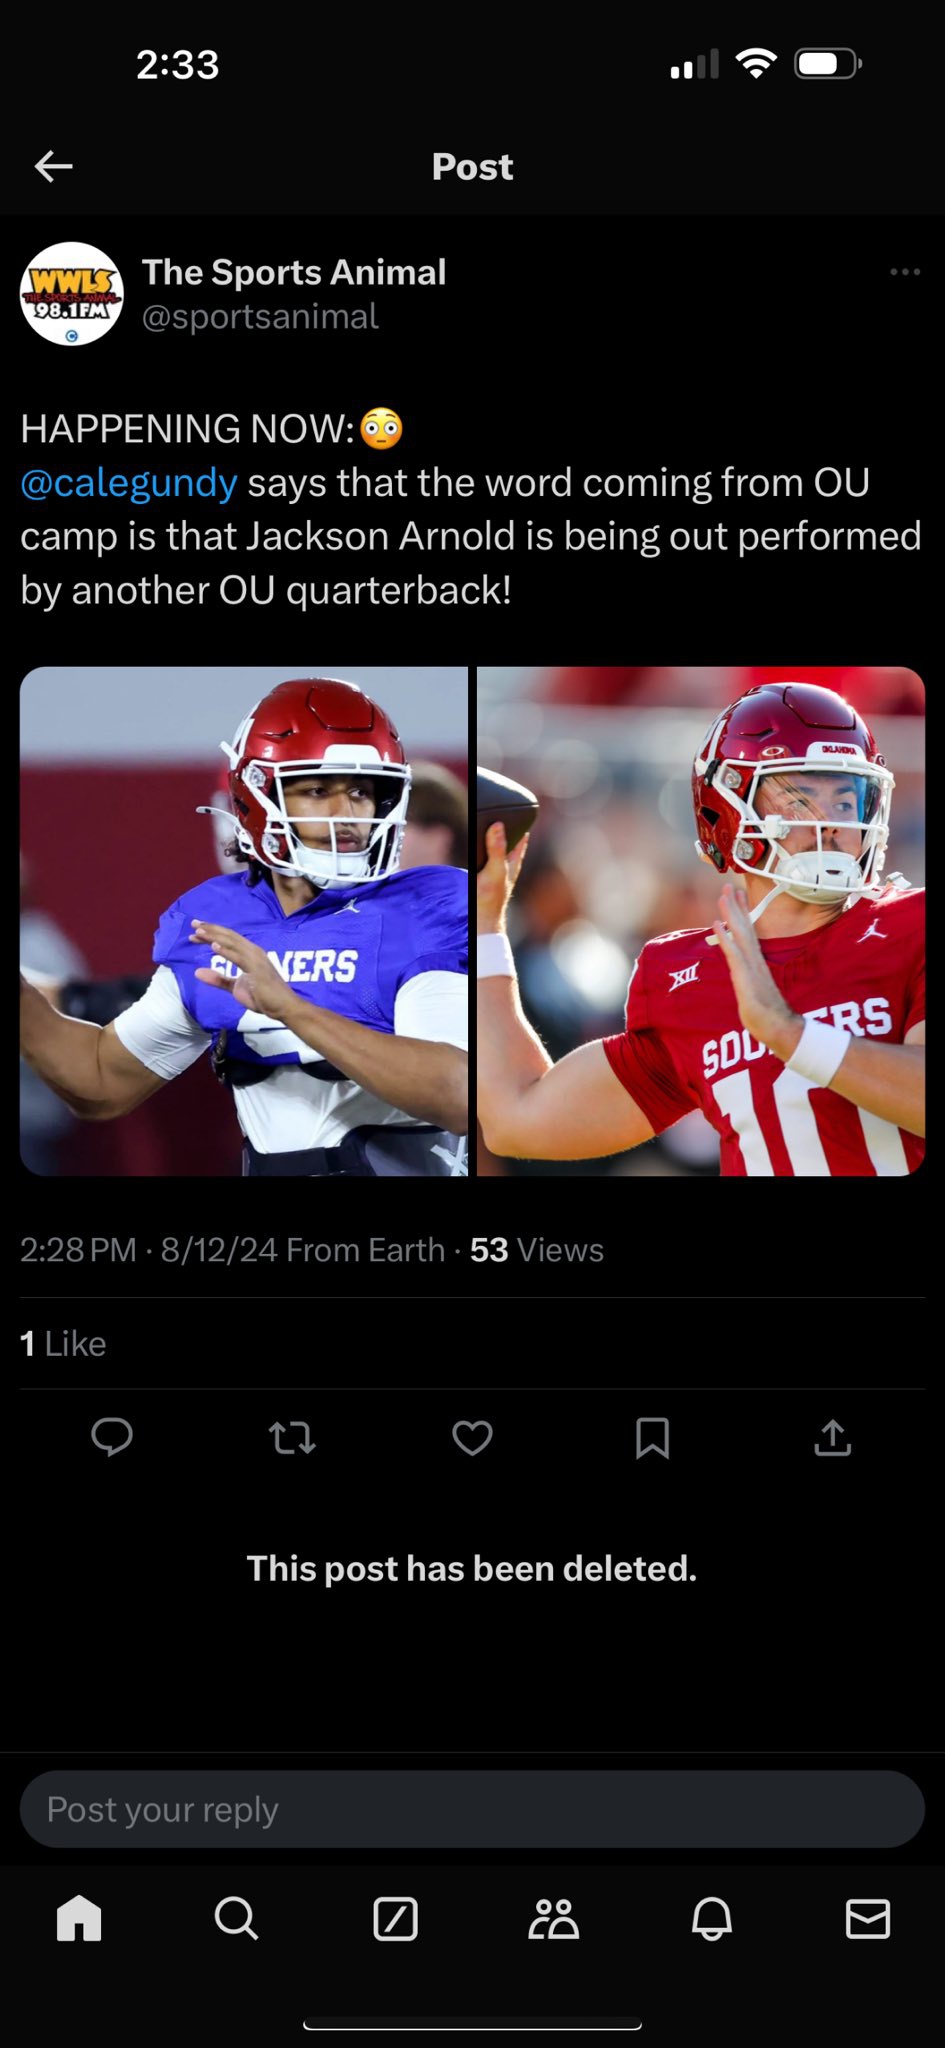Open Messages envelope icon
The image size is (945, 2048).
point(867,1919)
